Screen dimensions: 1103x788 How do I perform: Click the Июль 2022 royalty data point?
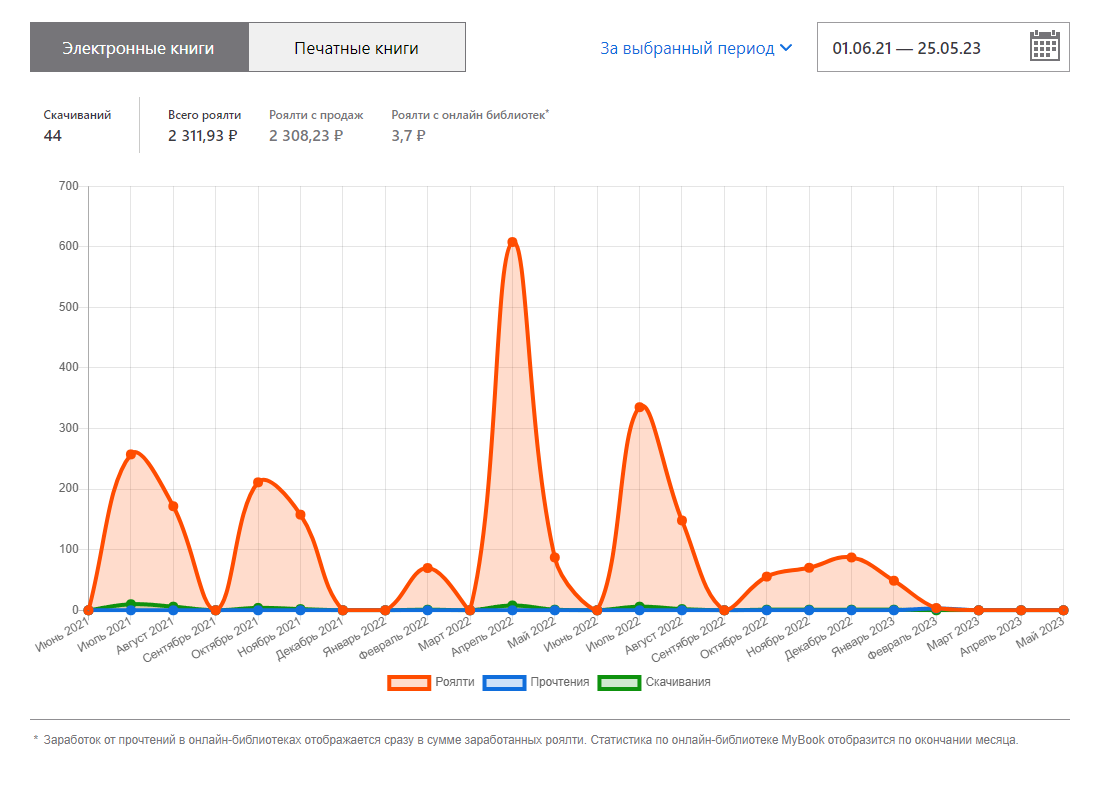pyautogui.click(x=639, y=407)
